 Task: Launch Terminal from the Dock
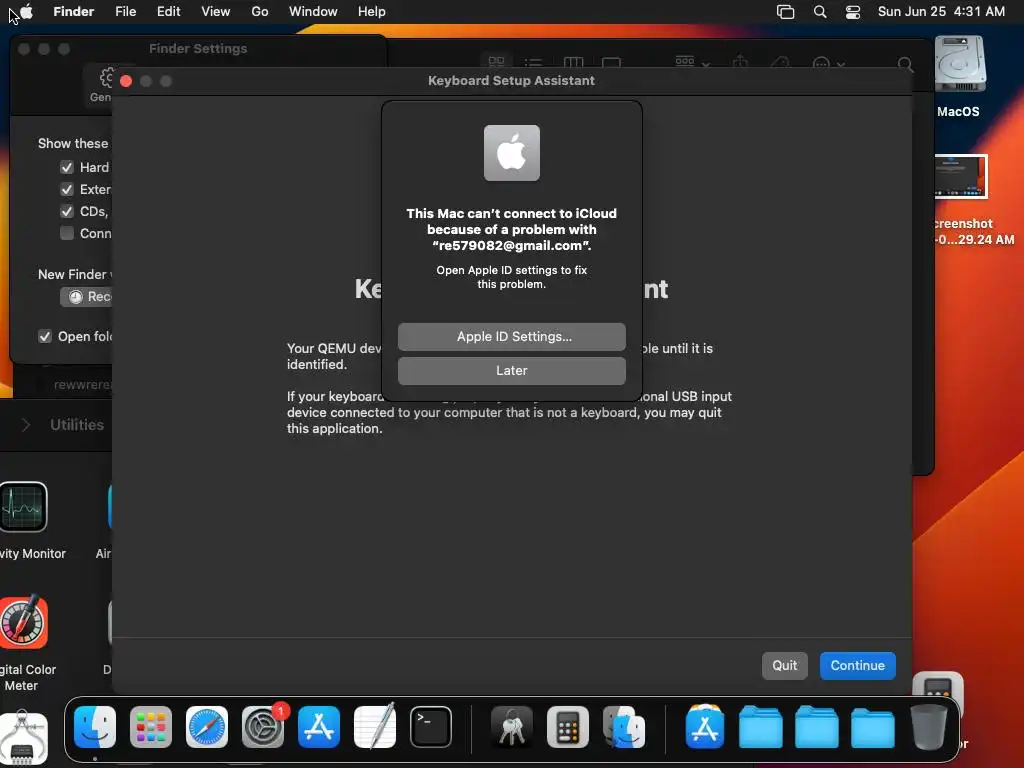point(431,727)
